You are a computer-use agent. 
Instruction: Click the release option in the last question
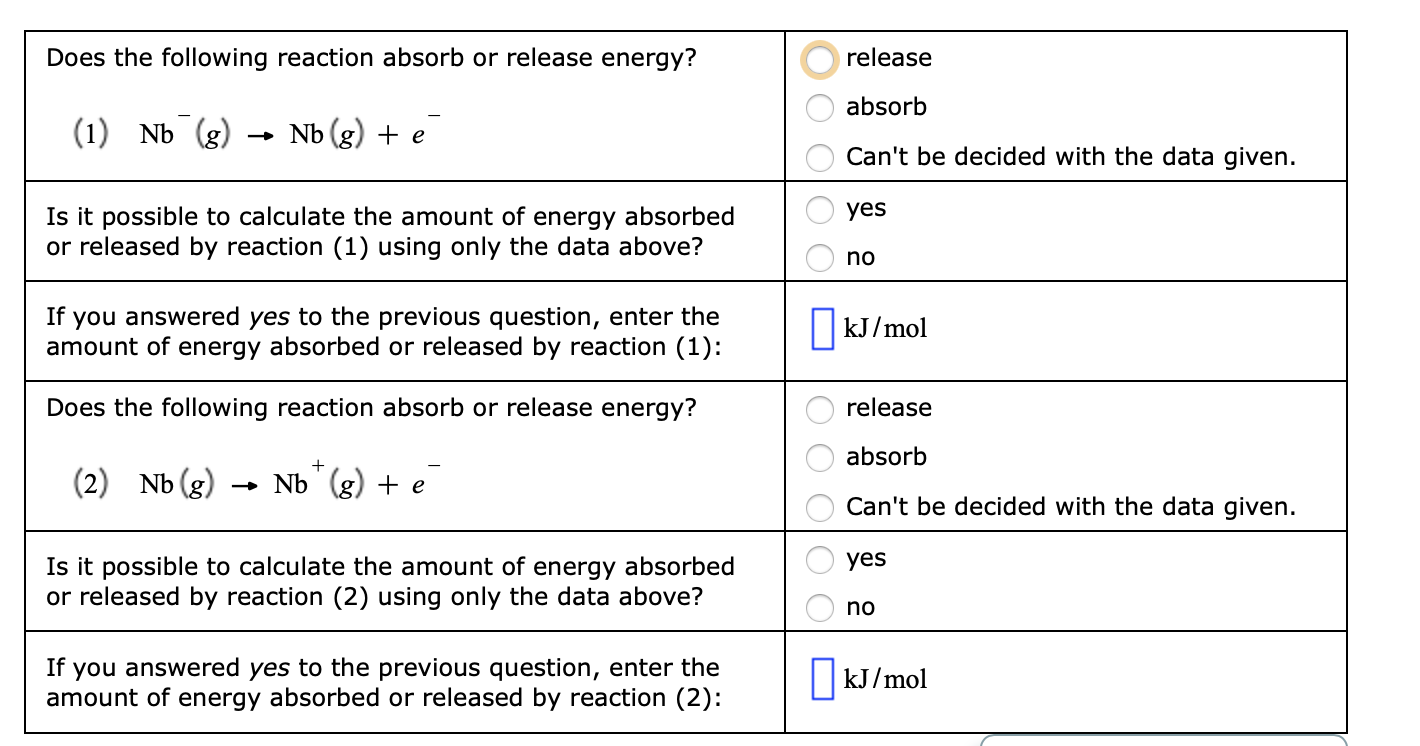click(x=820, y=409)
